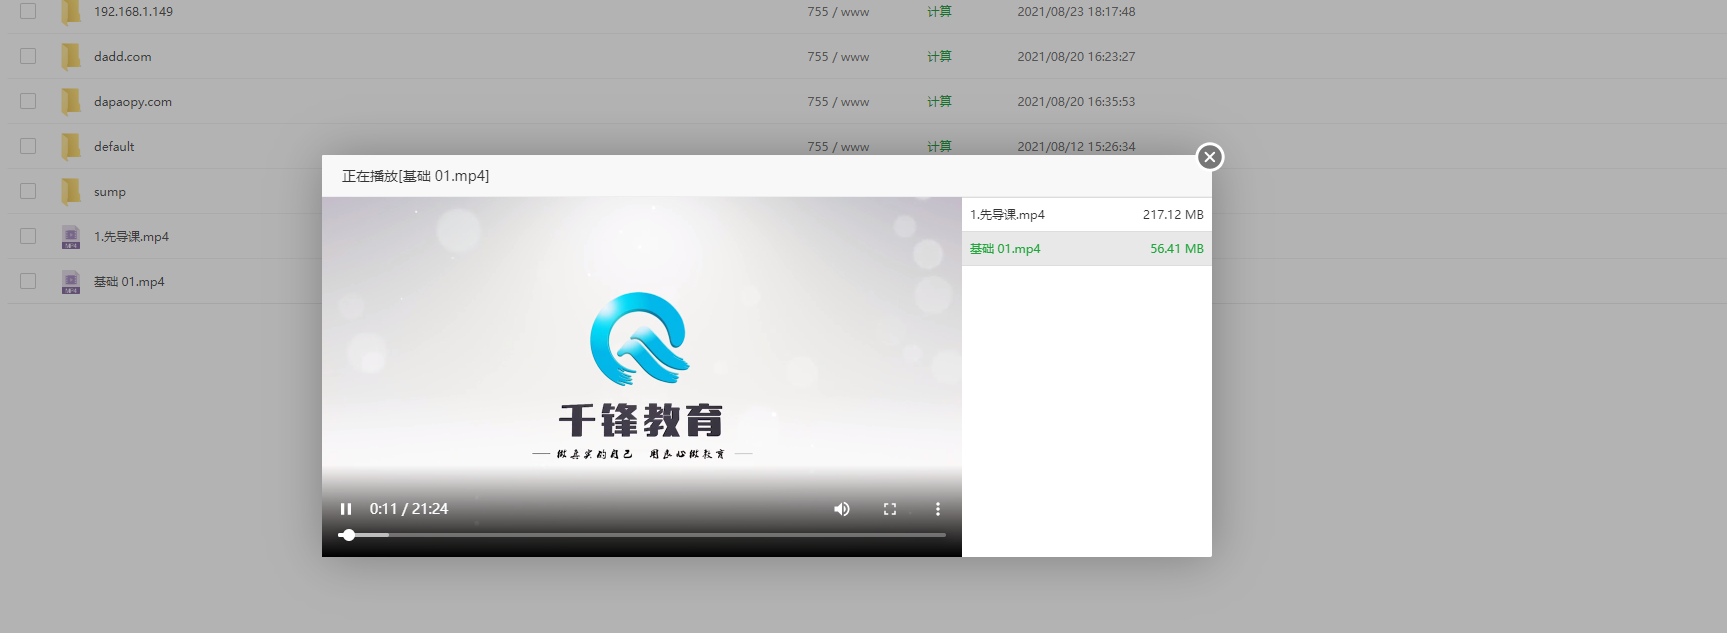Viewport: 1727px width, 633px height.
Task: Tick the checkbox for 1.先导课.mp4 file
Action: [28, 236]
